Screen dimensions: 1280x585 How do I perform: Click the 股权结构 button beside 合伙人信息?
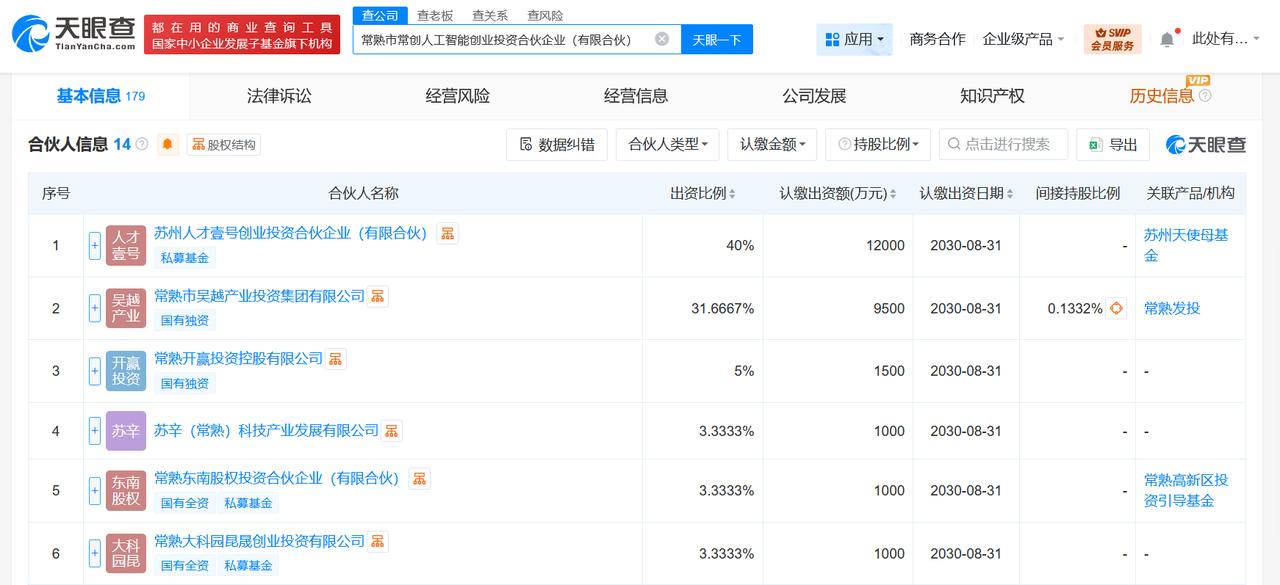pos(223,145)
